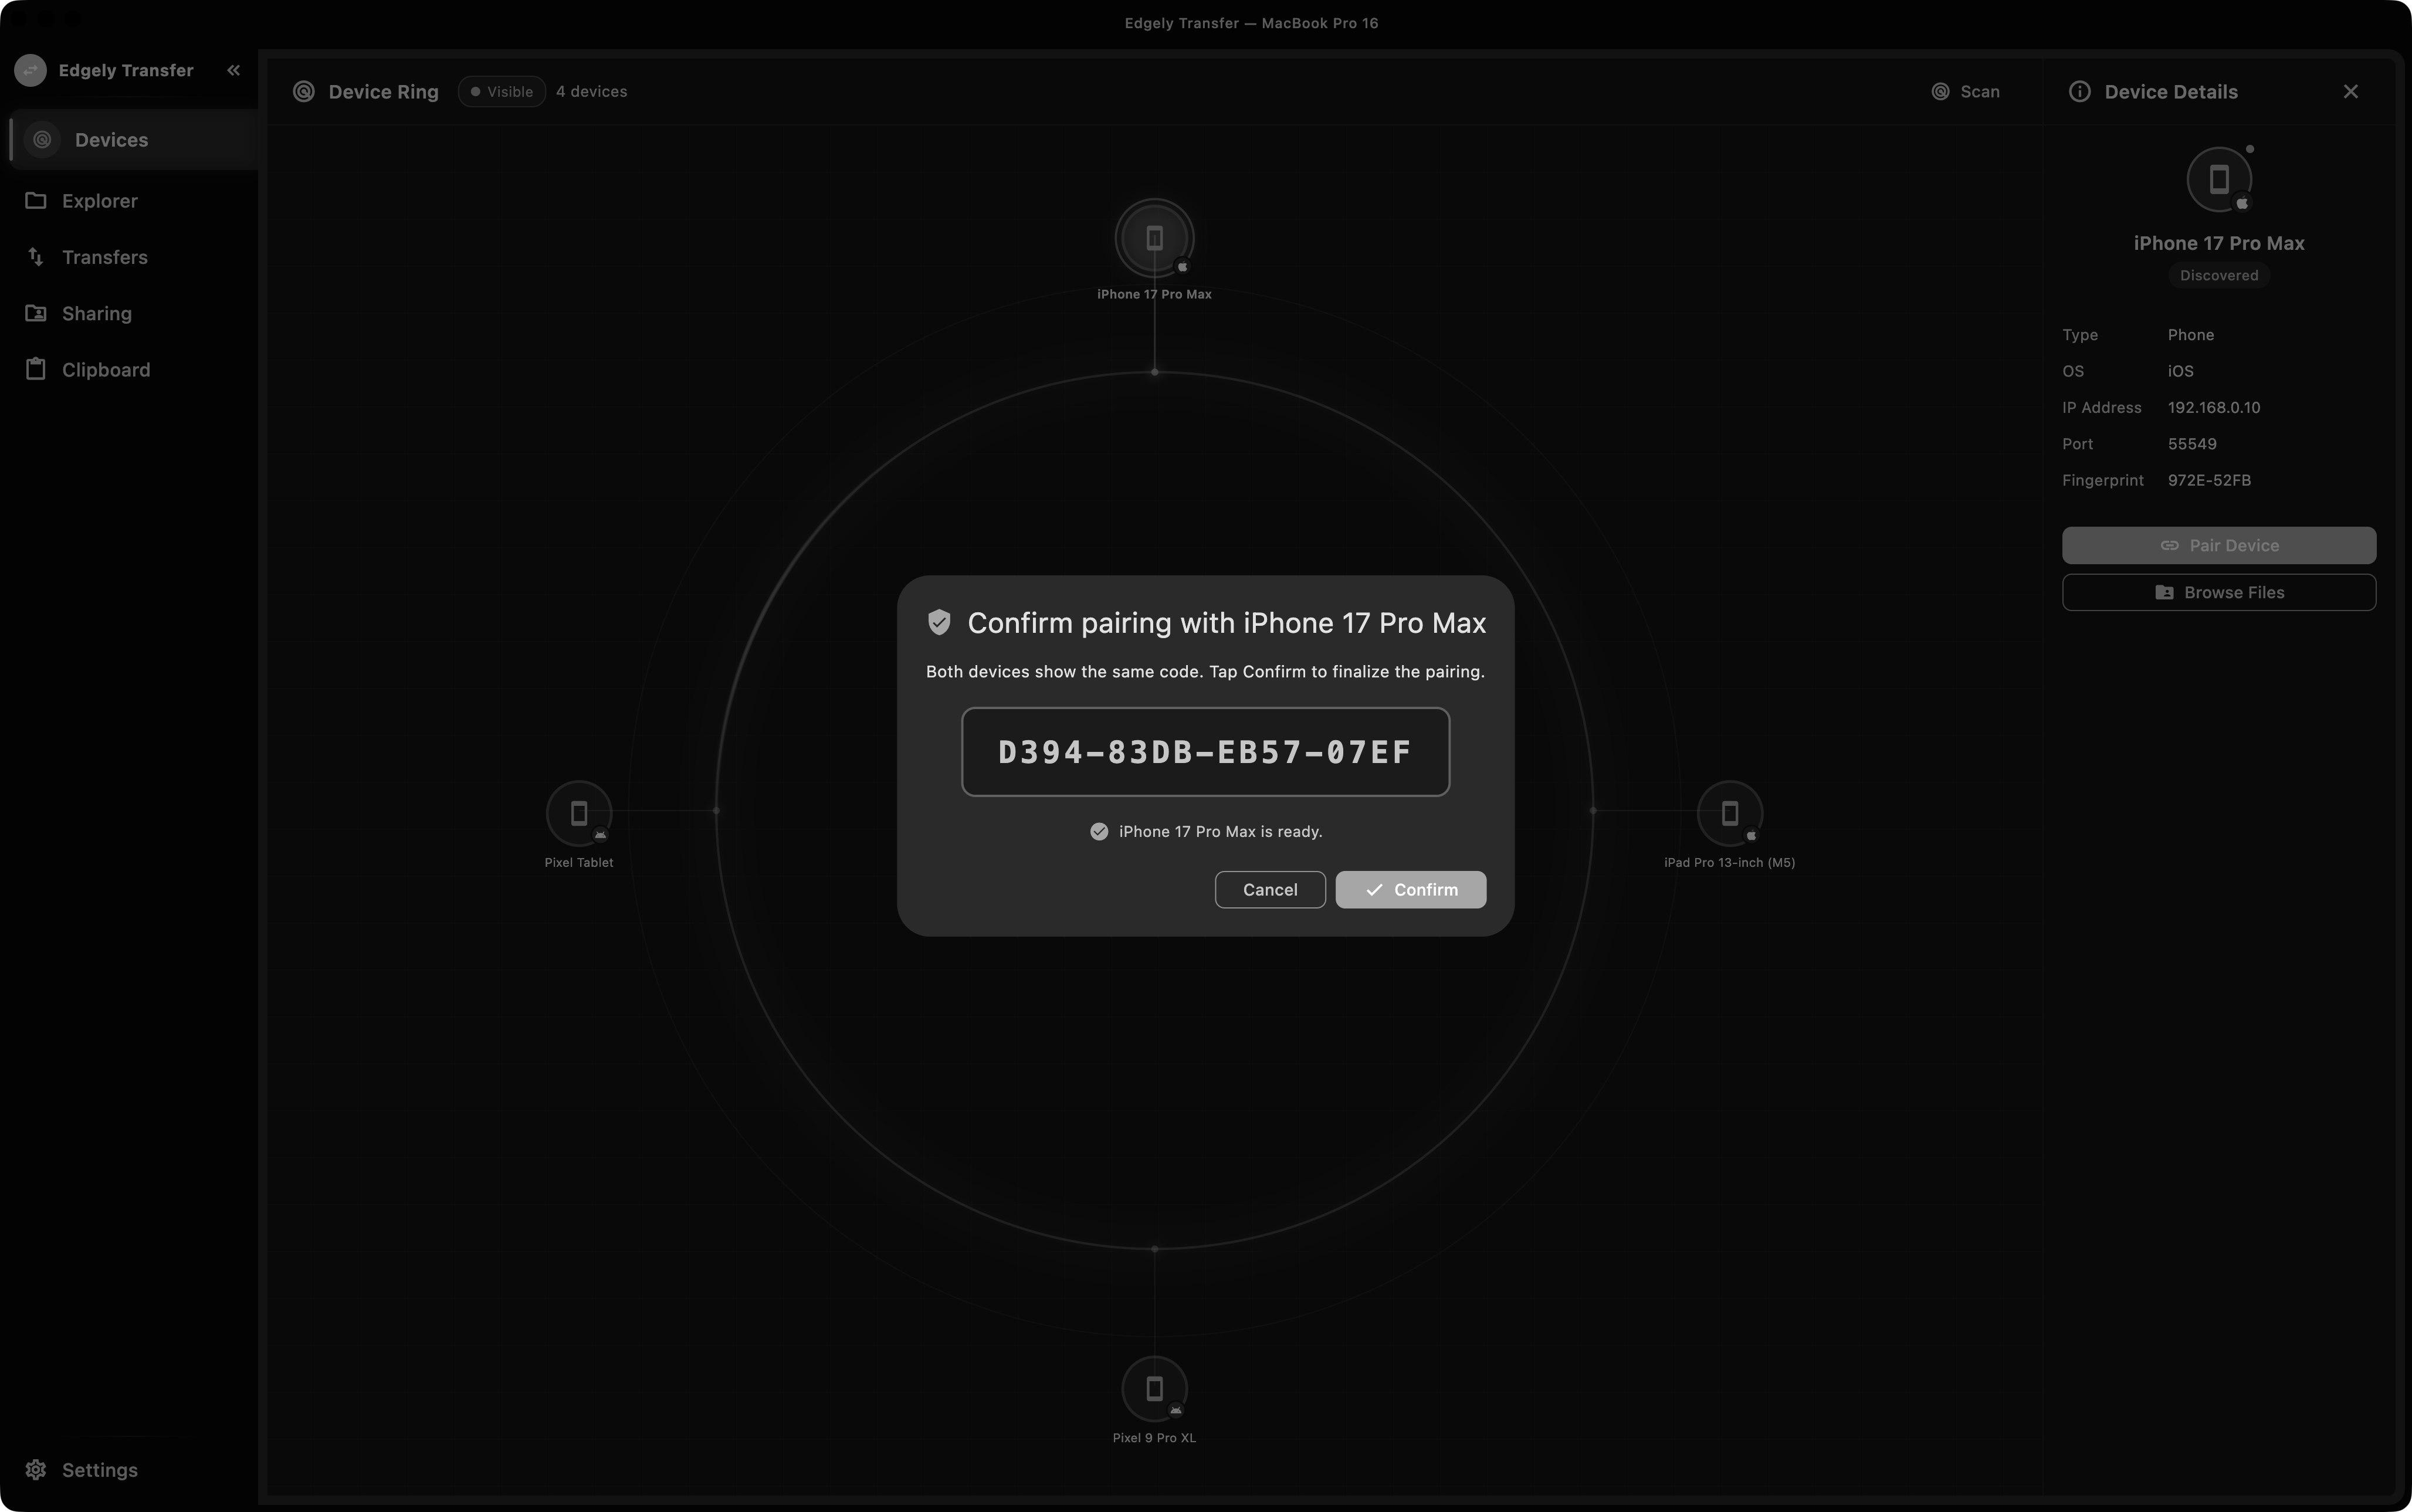Start a Scan for devices
This screenshot has height=1512, width=2412.
(x=1965, y=91)
